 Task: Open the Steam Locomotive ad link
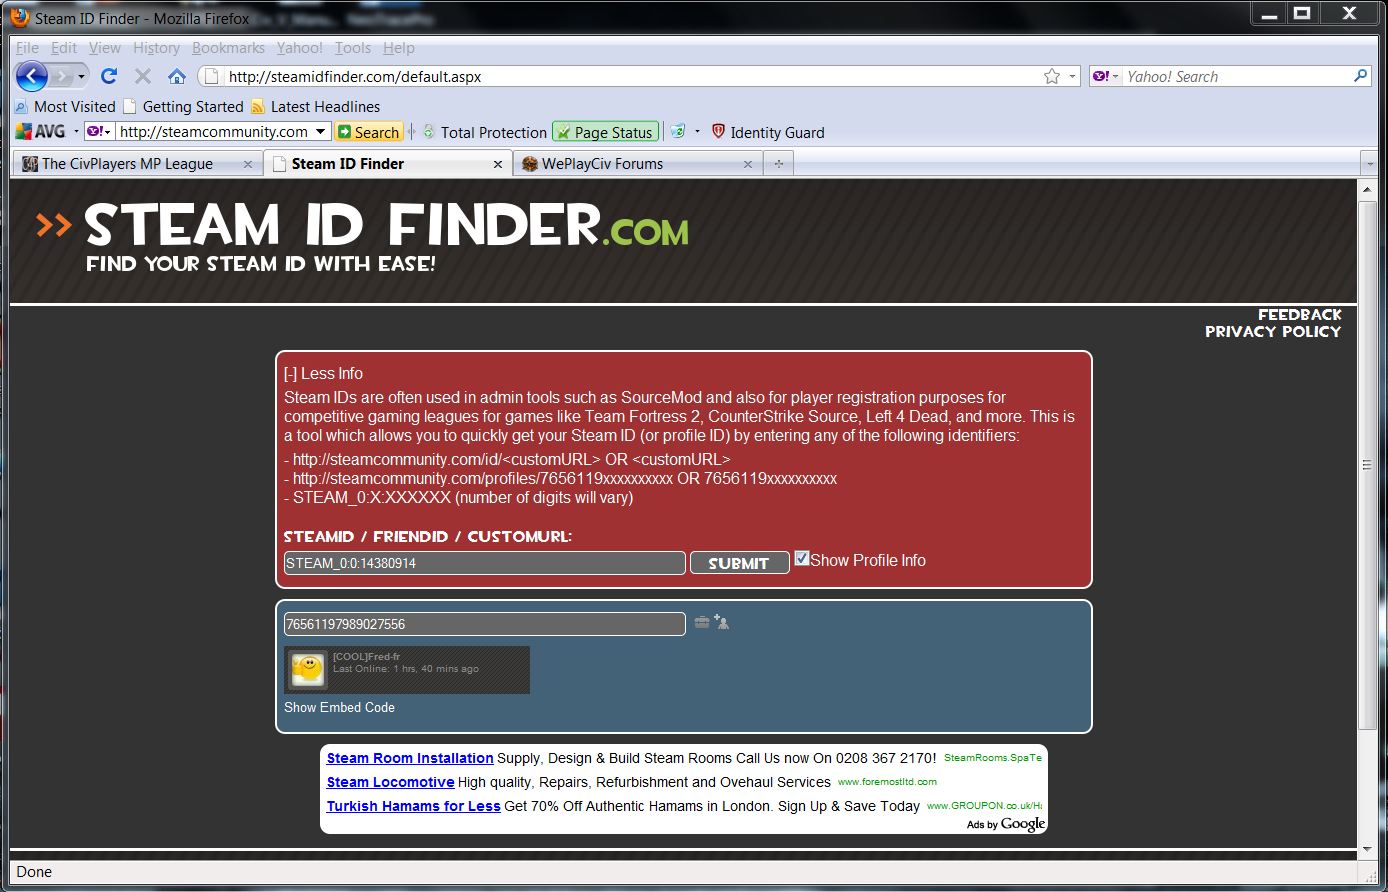(x=390, y=782)
